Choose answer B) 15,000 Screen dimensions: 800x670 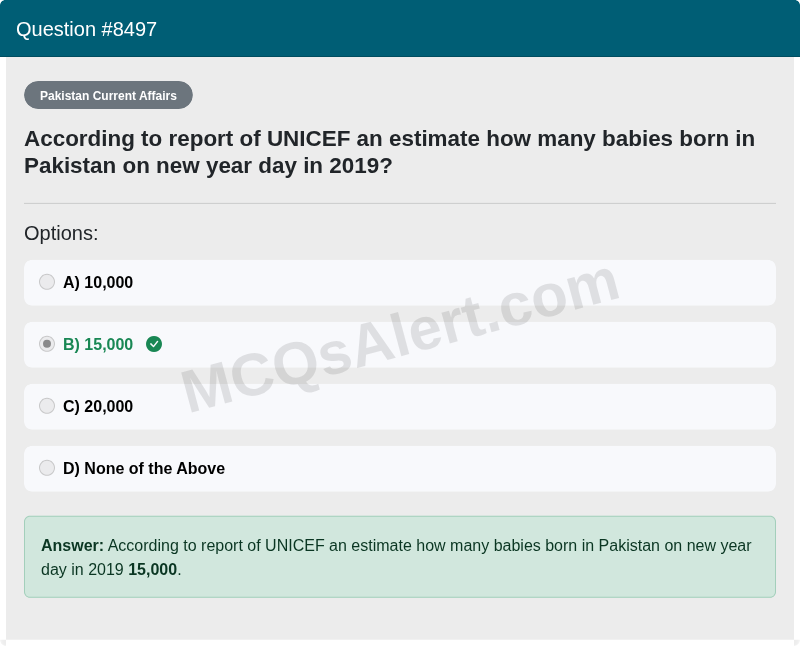pyautogui.click(x=98, y=344)
